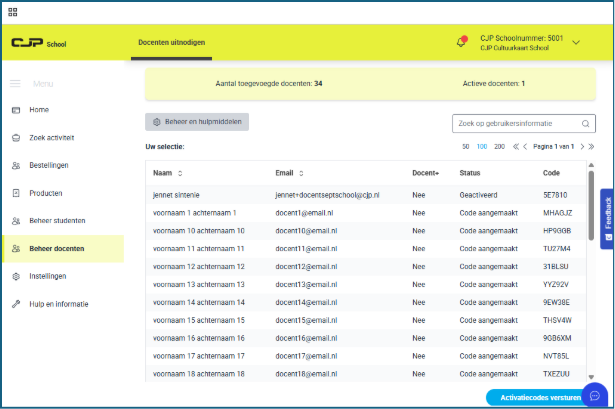Show 200 rows per page
The height and width of the screenshot is (409, 615).
pos(499,146)
